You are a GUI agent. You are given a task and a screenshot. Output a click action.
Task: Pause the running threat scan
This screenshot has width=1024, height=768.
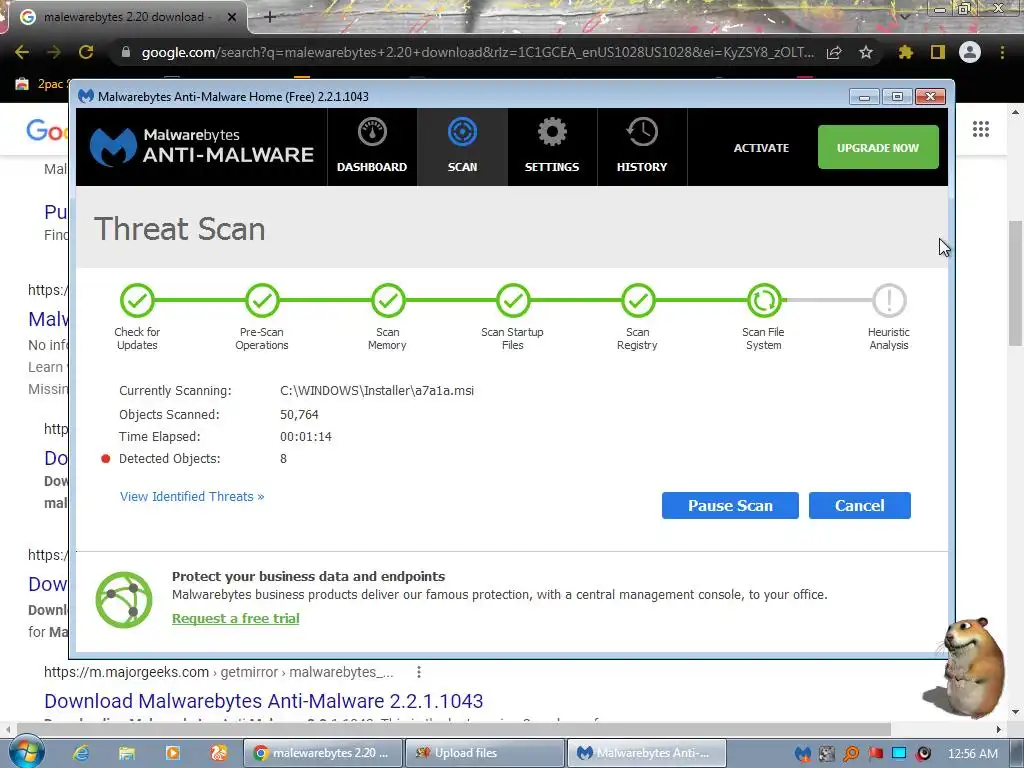[x=730, y=505]
